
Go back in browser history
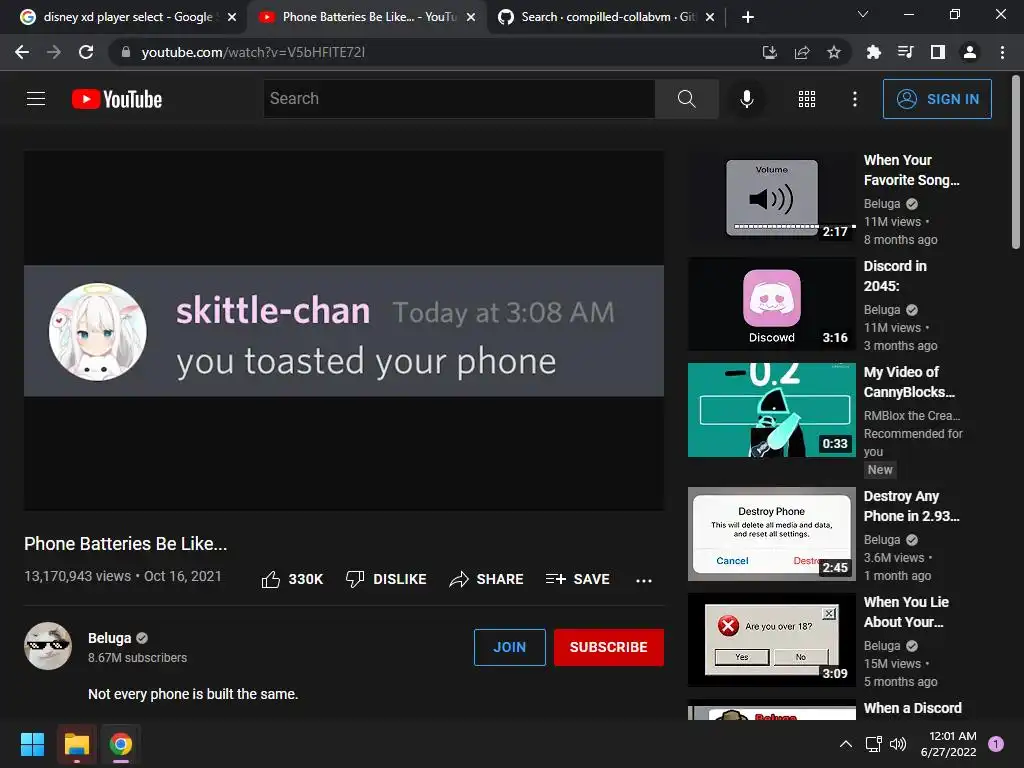(x=22, y=52)
